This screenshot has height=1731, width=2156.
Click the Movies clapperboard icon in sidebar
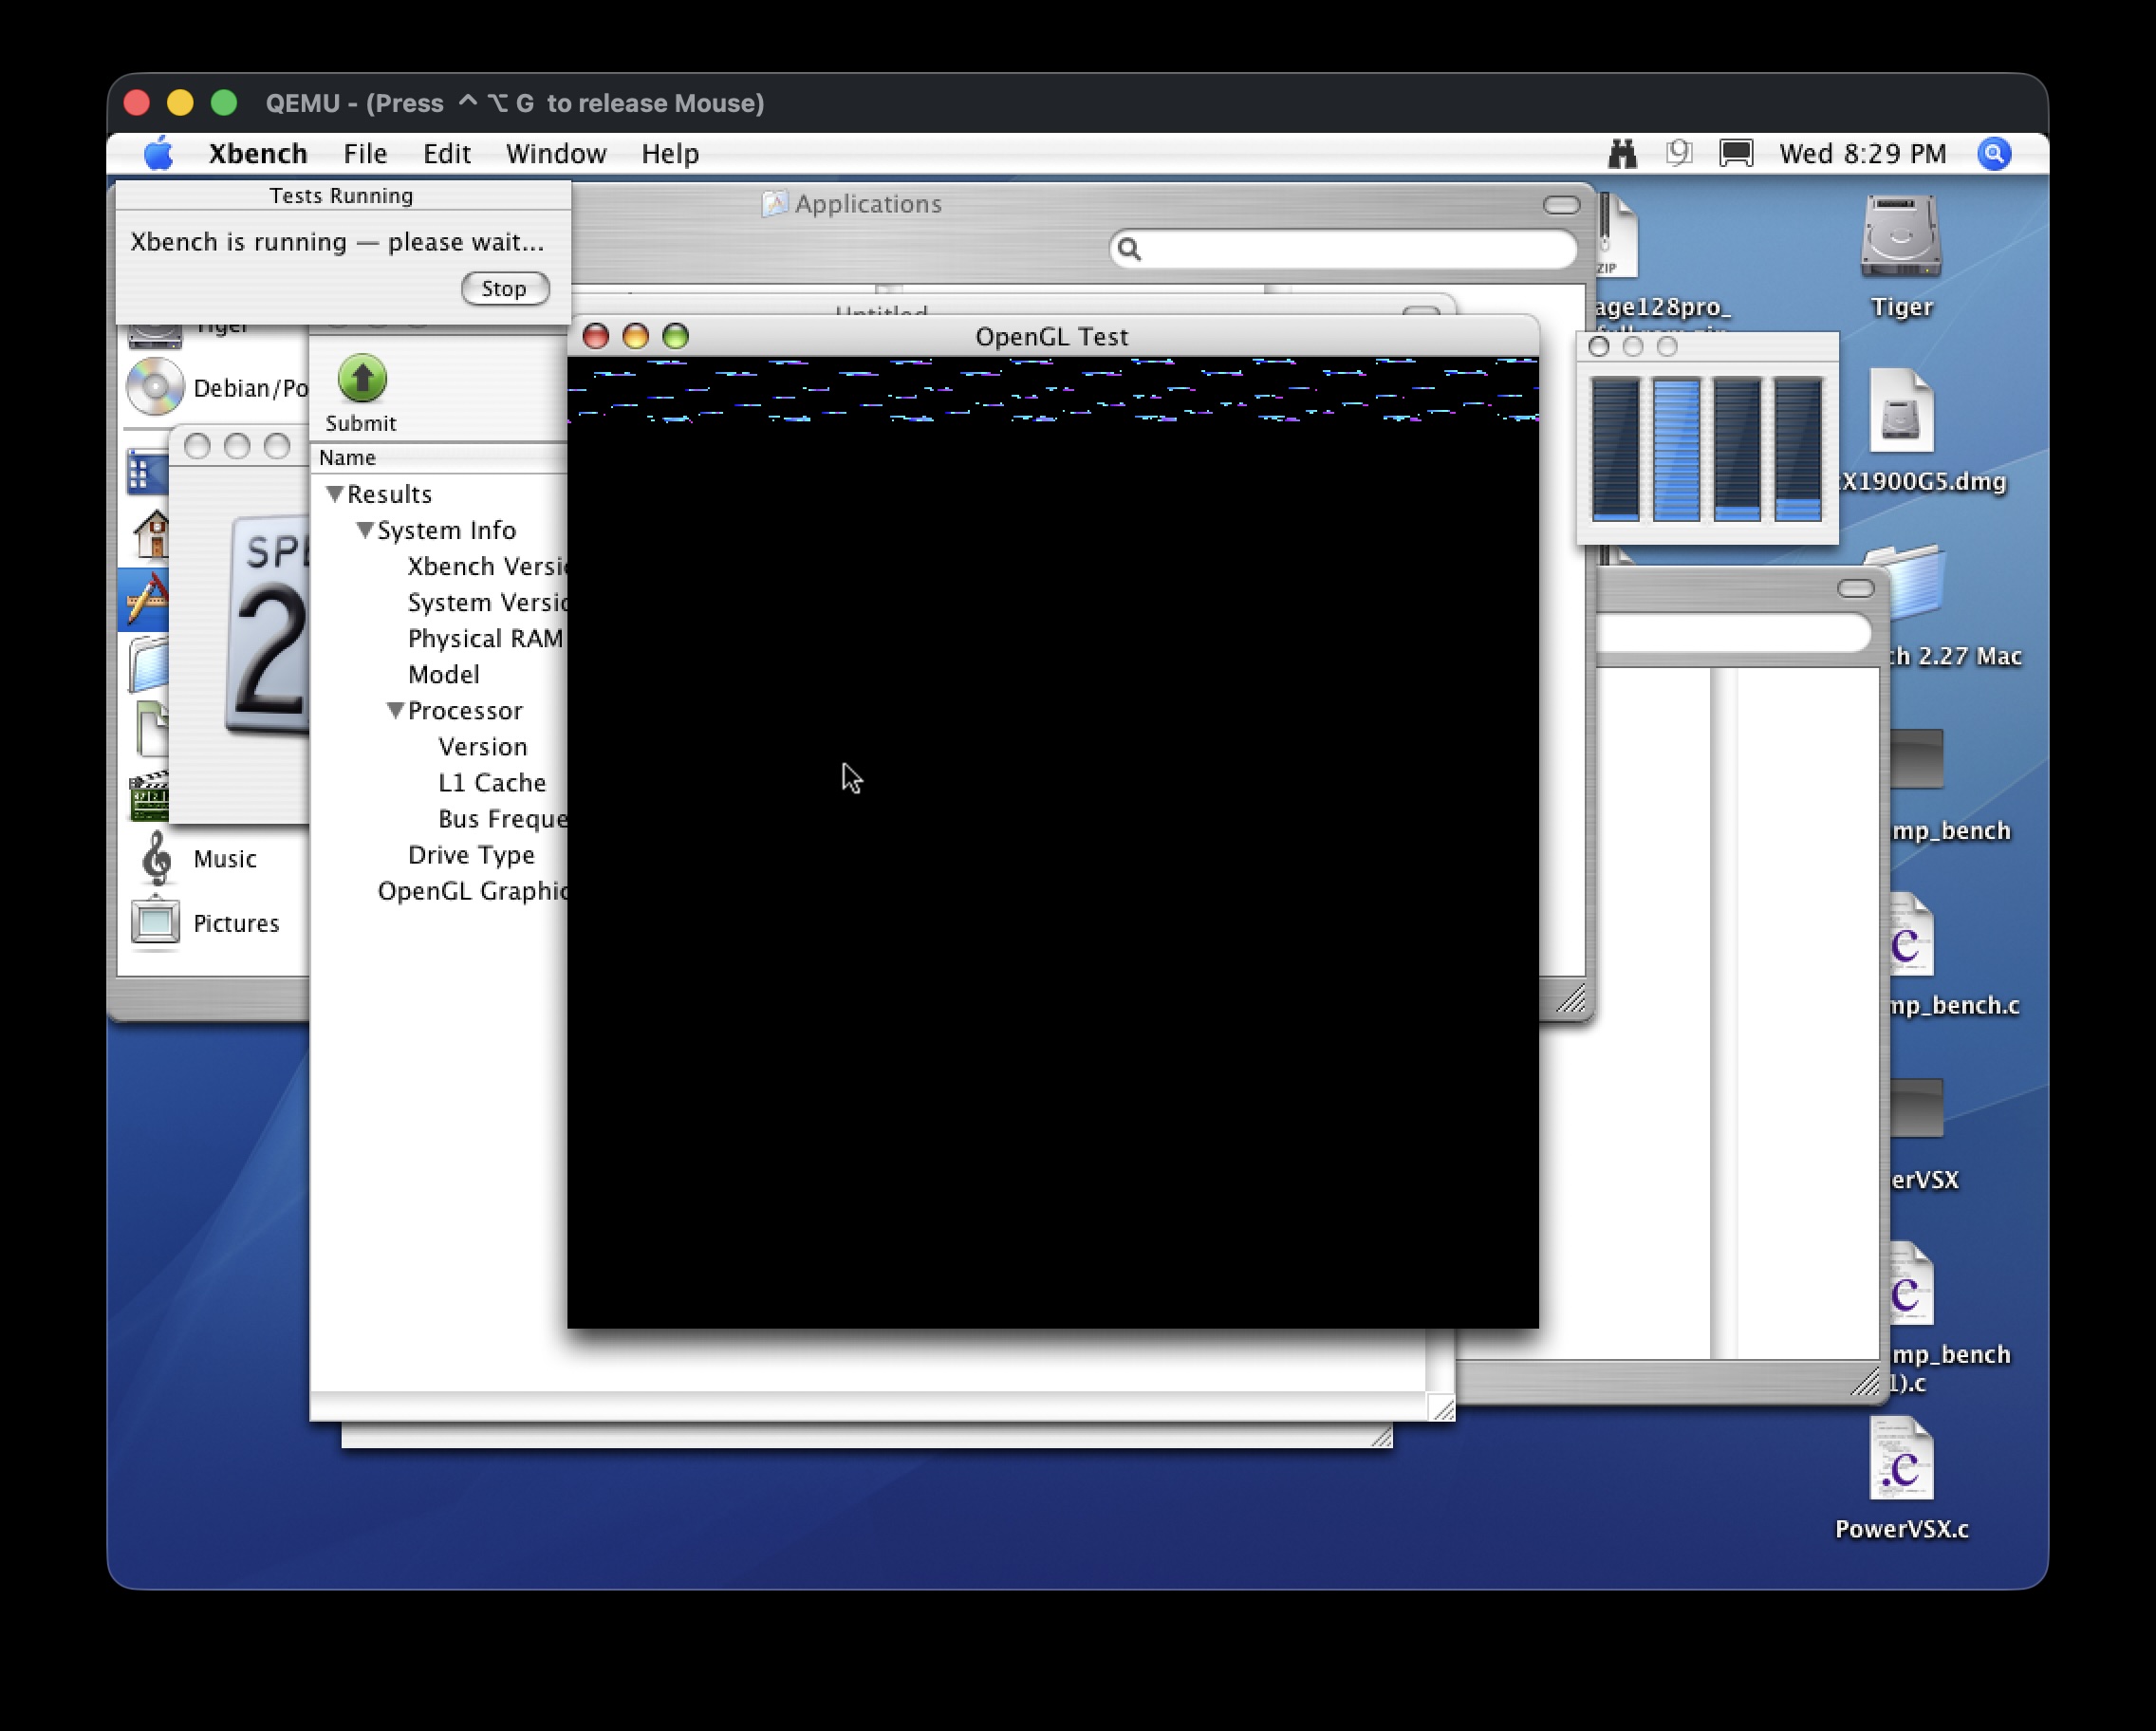click(149, 796)
